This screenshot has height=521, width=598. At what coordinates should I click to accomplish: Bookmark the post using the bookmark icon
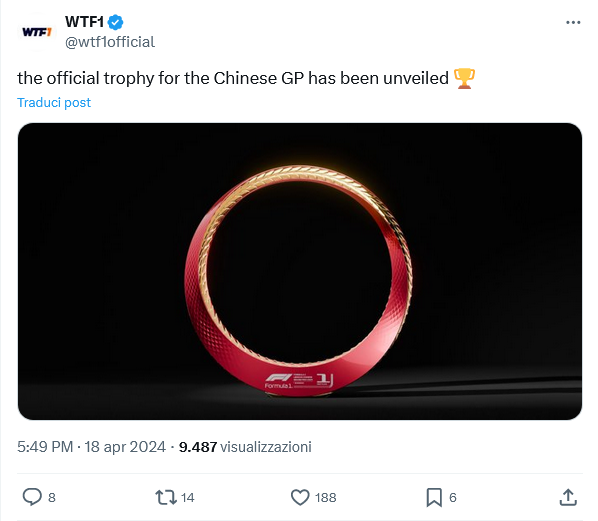[434, 497]
